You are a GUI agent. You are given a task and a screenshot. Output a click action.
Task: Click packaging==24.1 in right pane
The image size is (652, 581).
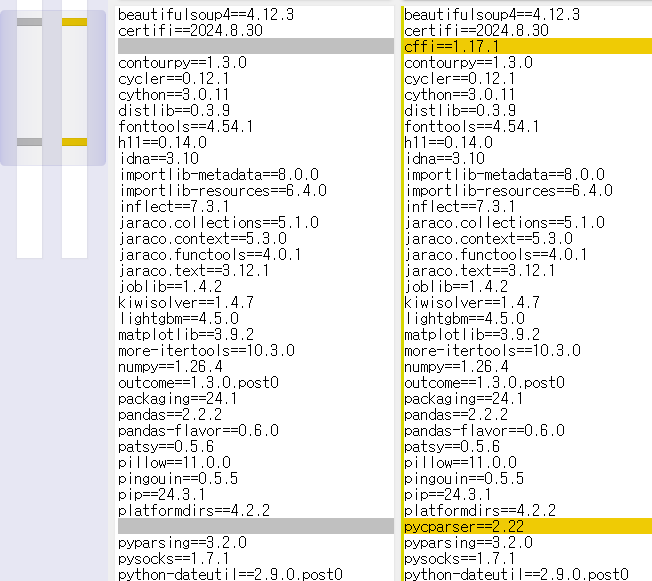coord(464,398)
